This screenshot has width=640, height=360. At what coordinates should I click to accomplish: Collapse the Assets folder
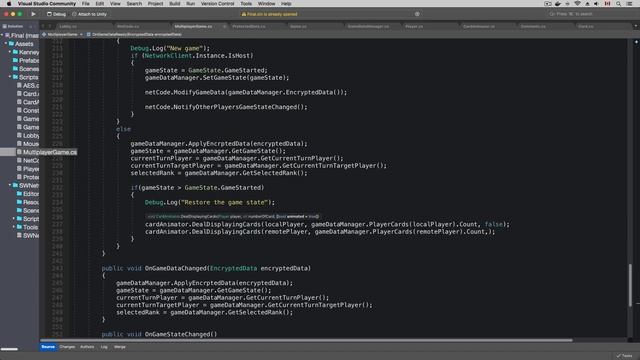click(x=6, y=44)
